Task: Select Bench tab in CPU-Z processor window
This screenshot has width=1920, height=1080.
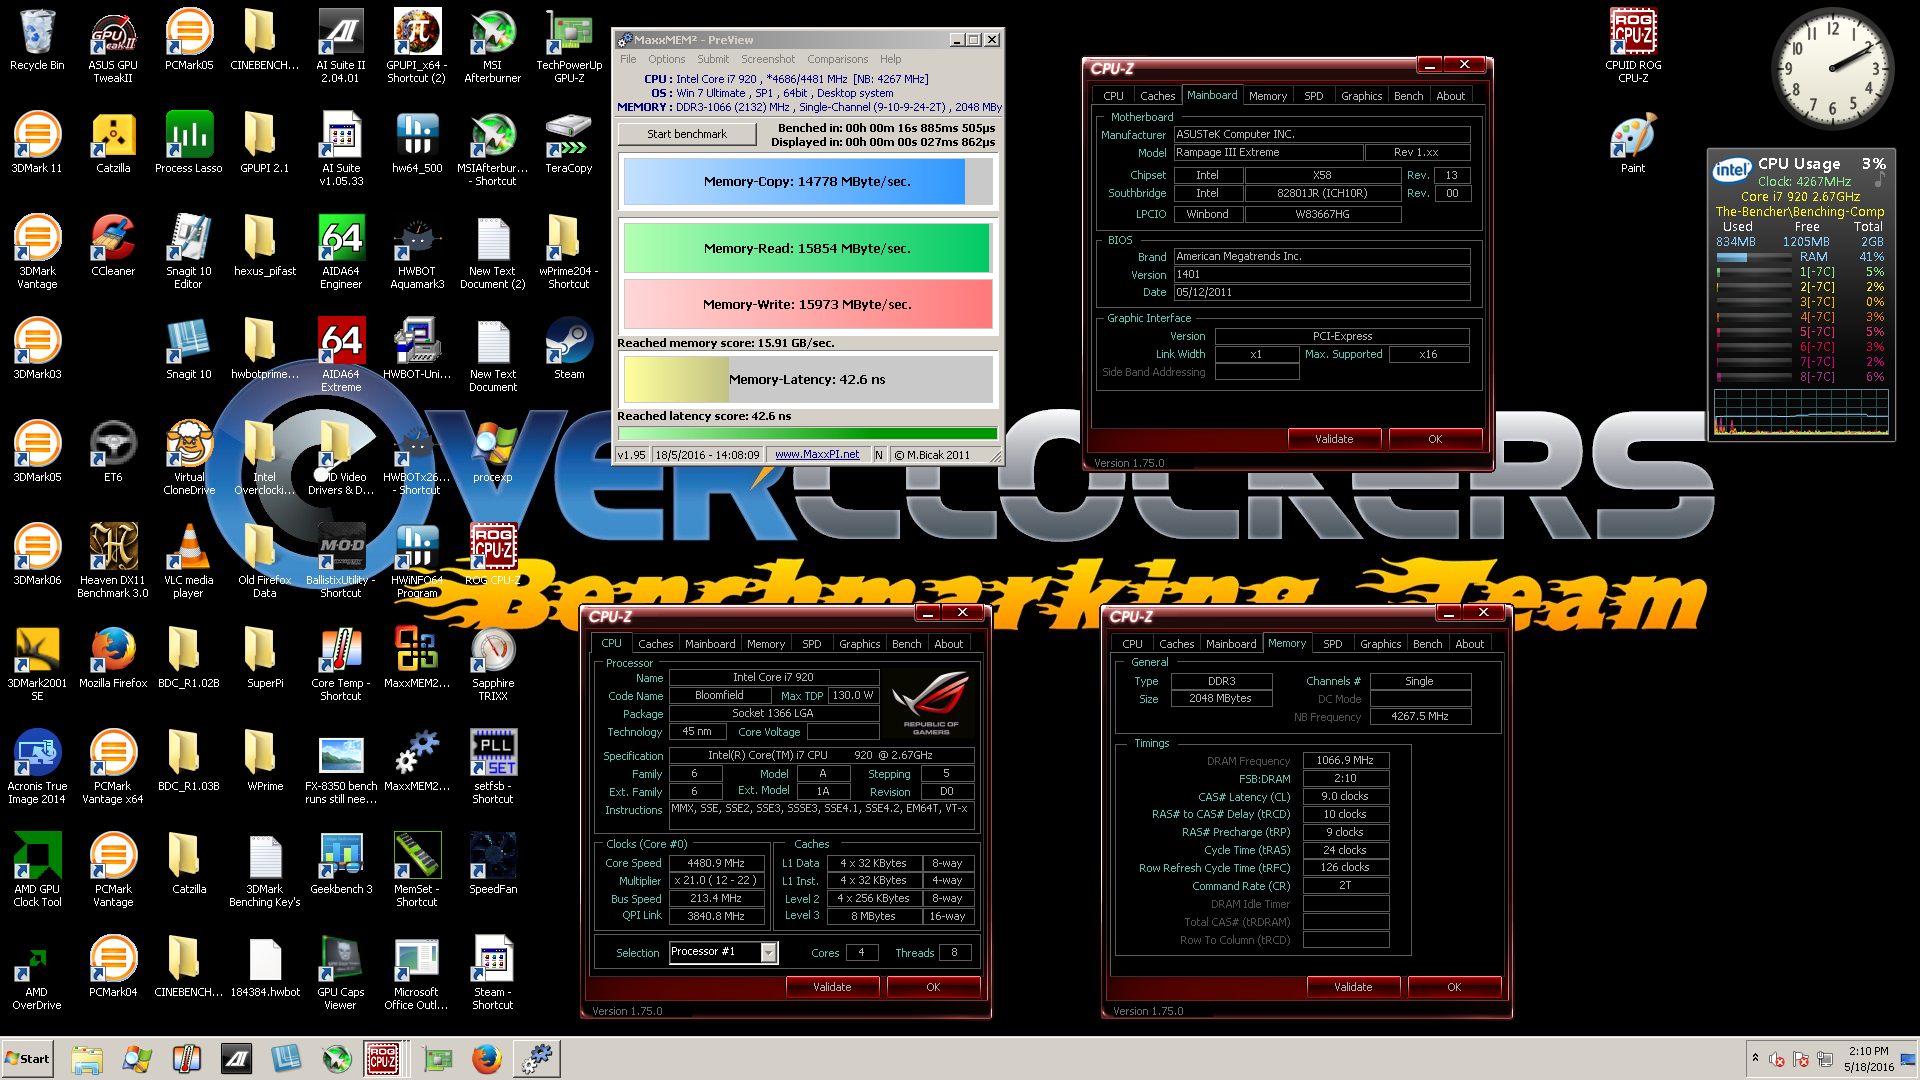Action: click(906, 644)
